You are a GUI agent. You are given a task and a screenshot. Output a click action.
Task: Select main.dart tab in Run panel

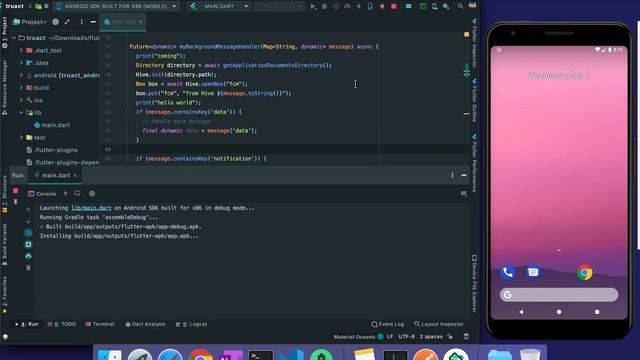[56, 175]
